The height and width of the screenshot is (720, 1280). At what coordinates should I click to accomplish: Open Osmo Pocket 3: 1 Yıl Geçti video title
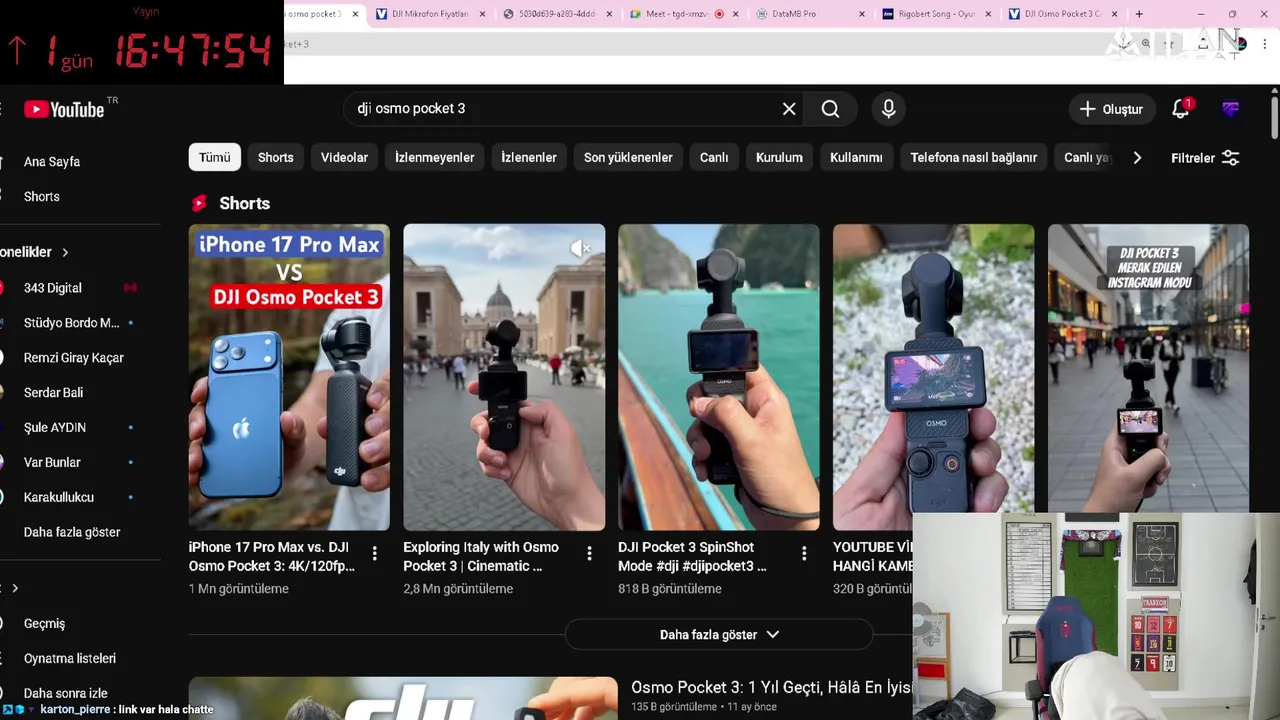tap(771, 688)
